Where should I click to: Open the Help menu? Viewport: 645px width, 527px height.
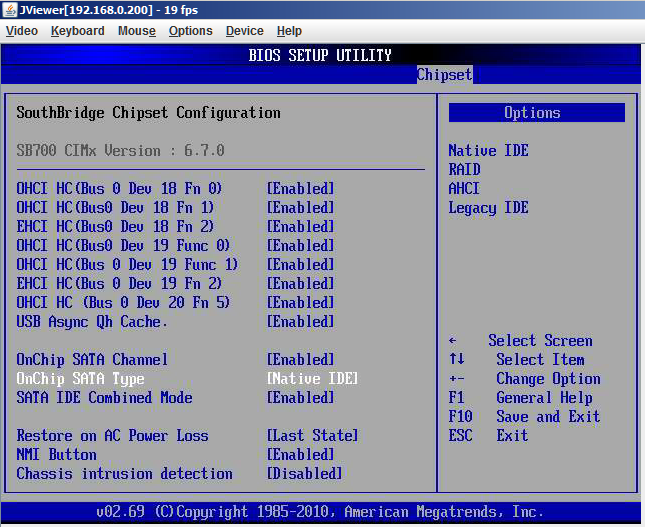pyautogui.click(x=289, y=31)
